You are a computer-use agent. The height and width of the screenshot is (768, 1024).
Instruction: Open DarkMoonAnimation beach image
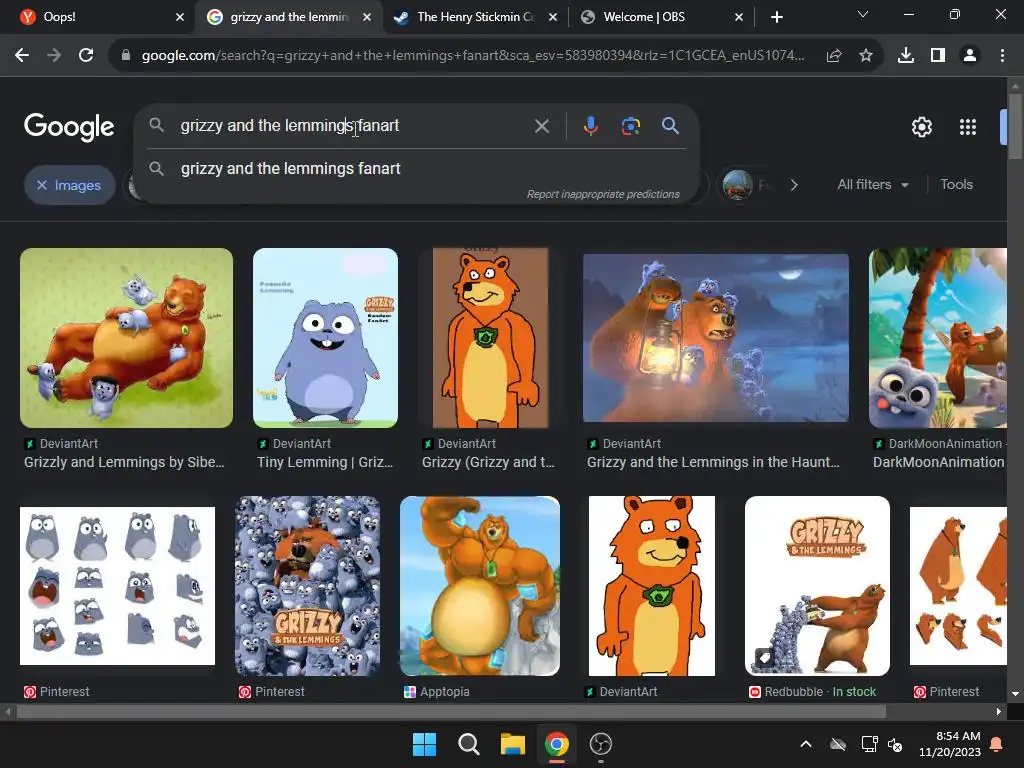click(938, 338)
